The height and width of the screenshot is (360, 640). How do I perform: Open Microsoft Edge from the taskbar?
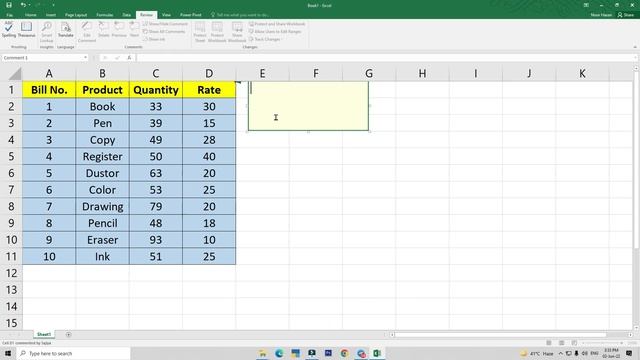click(279, 353)
